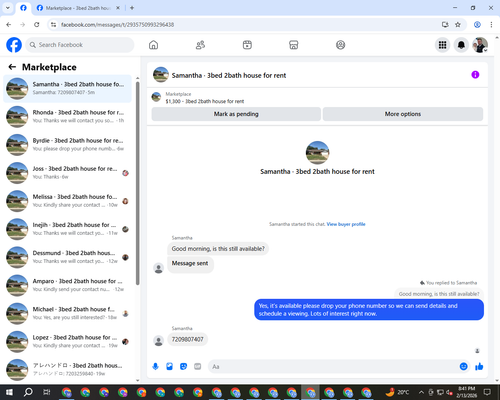Click the Message sent bubble
The height and width of the screenshot is (400, 500).
click(190, 264)
